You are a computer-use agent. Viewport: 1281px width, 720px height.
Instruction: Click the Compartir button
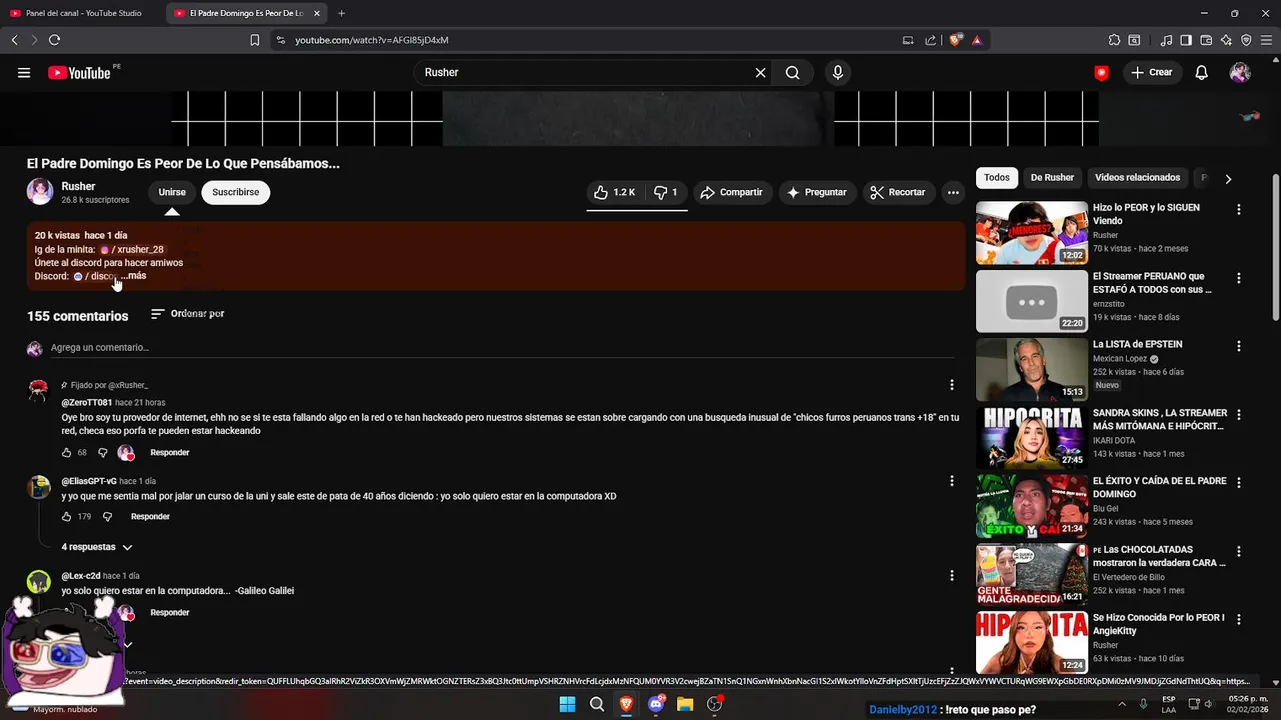(733, 192)
